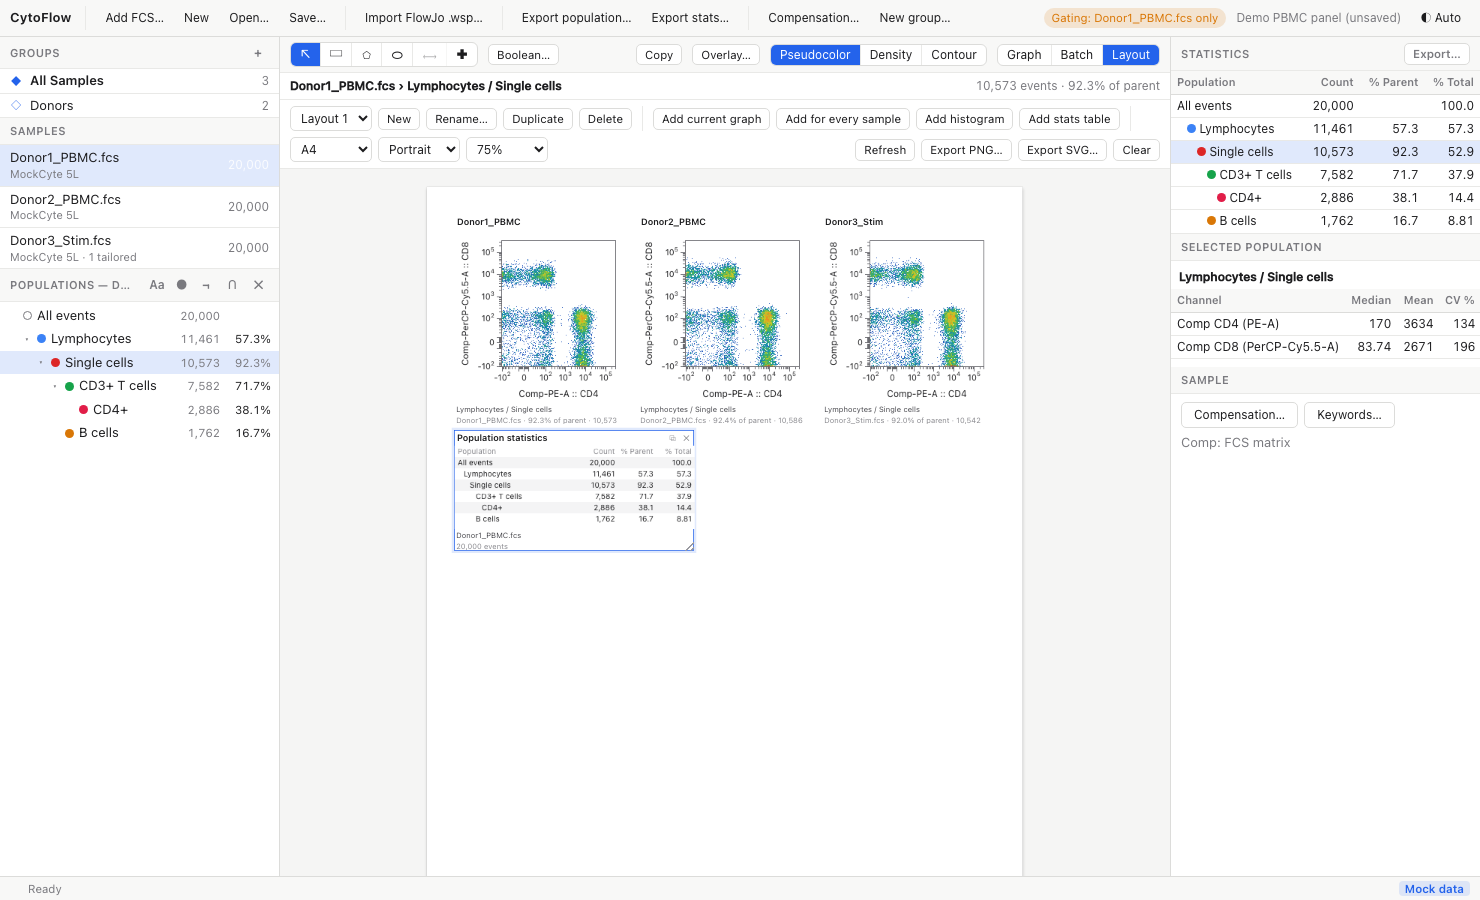
Task: Open the 75% zoom dropdown
Action: pos(507,150)
